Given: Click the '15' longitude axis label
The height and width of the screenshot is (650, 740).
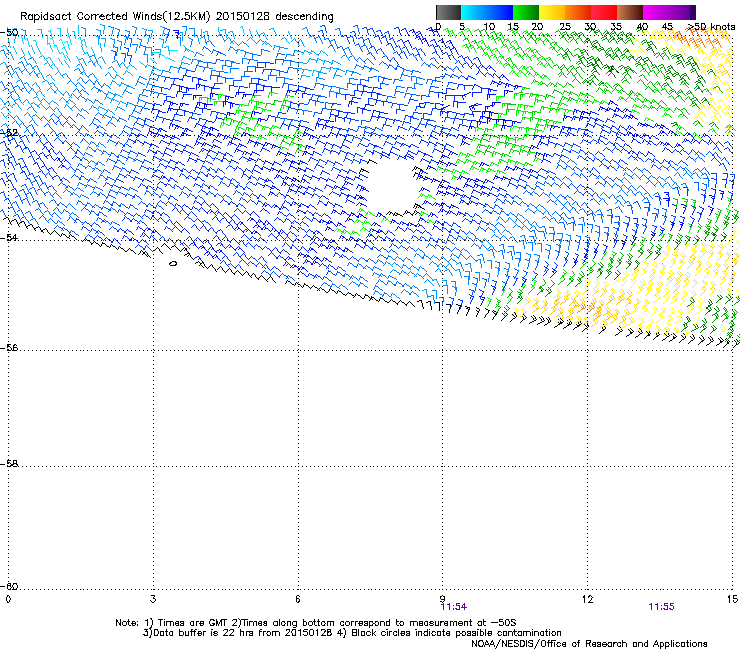Looking at the screenshot, I should click(732, 599).
